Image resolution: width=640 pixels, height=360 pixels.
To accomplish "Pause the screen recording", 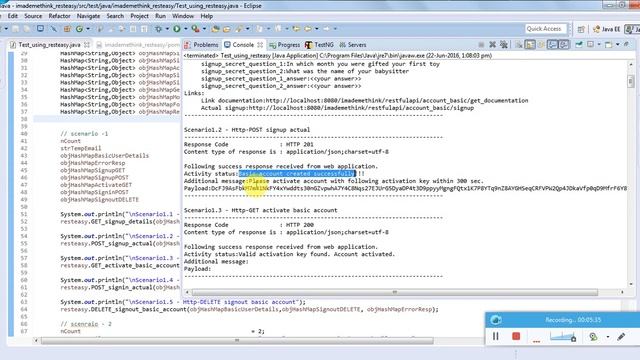I will (x=496, y=336).
